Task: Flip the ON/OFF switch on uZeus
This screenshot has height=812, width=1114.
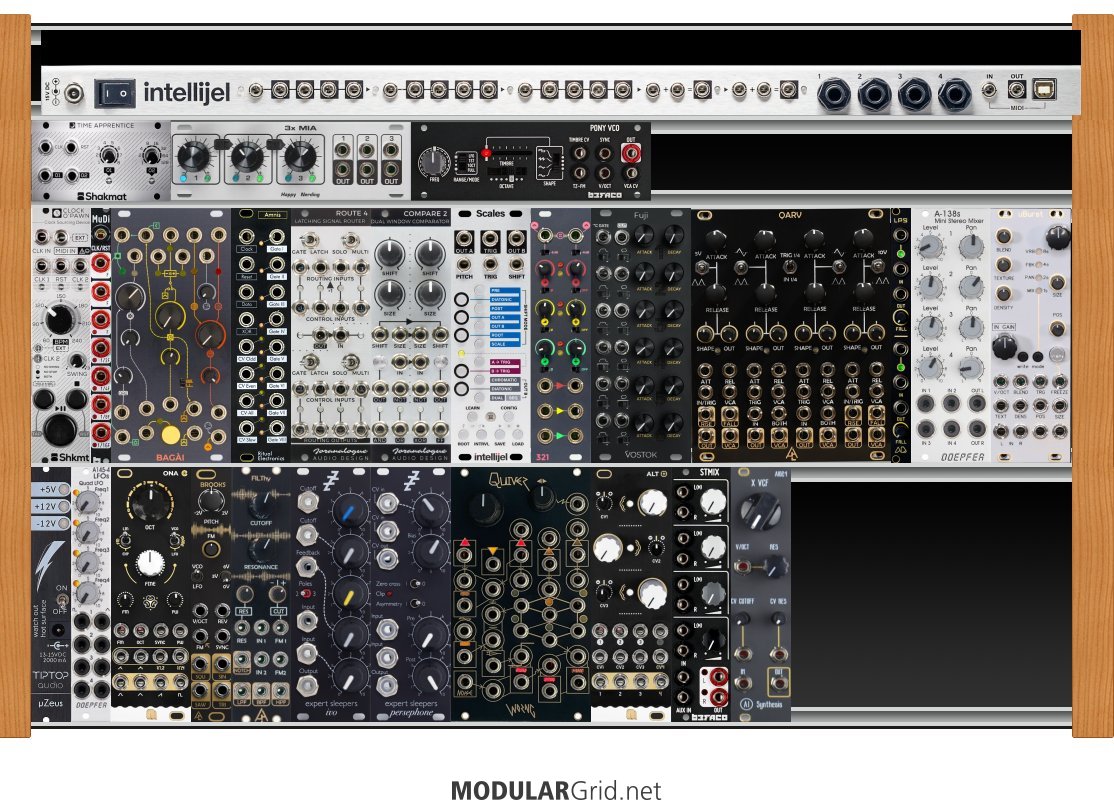Action: coord(62,603)
